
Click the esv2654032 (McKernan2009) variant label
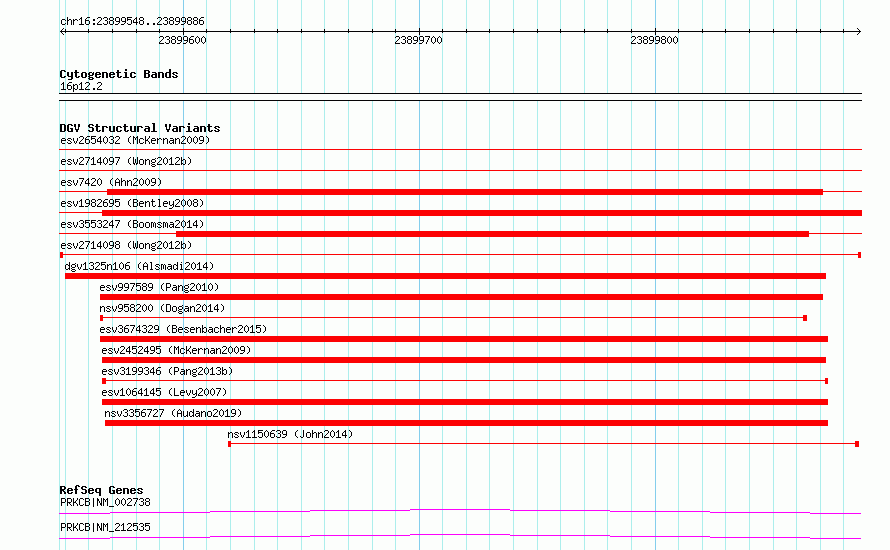(x=135, y=140)
